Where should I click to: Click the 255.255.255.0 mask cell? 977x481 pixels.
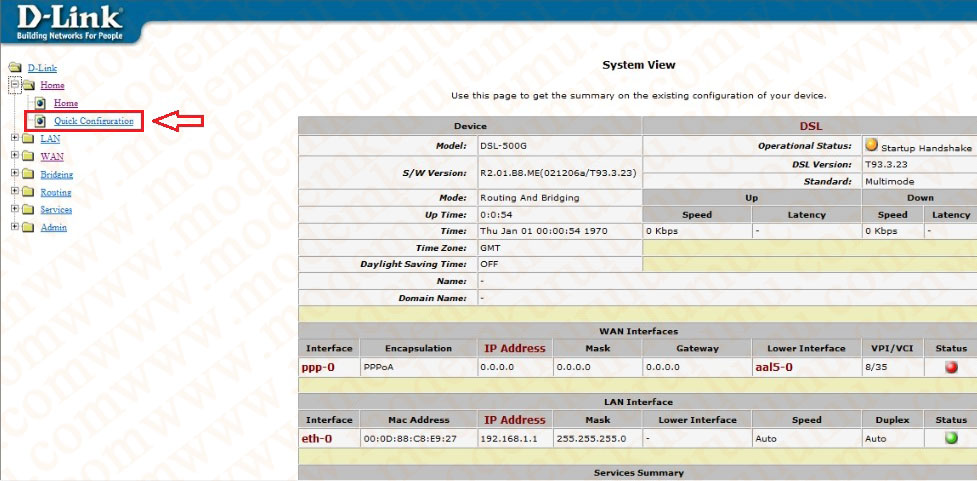click(596, 439)
